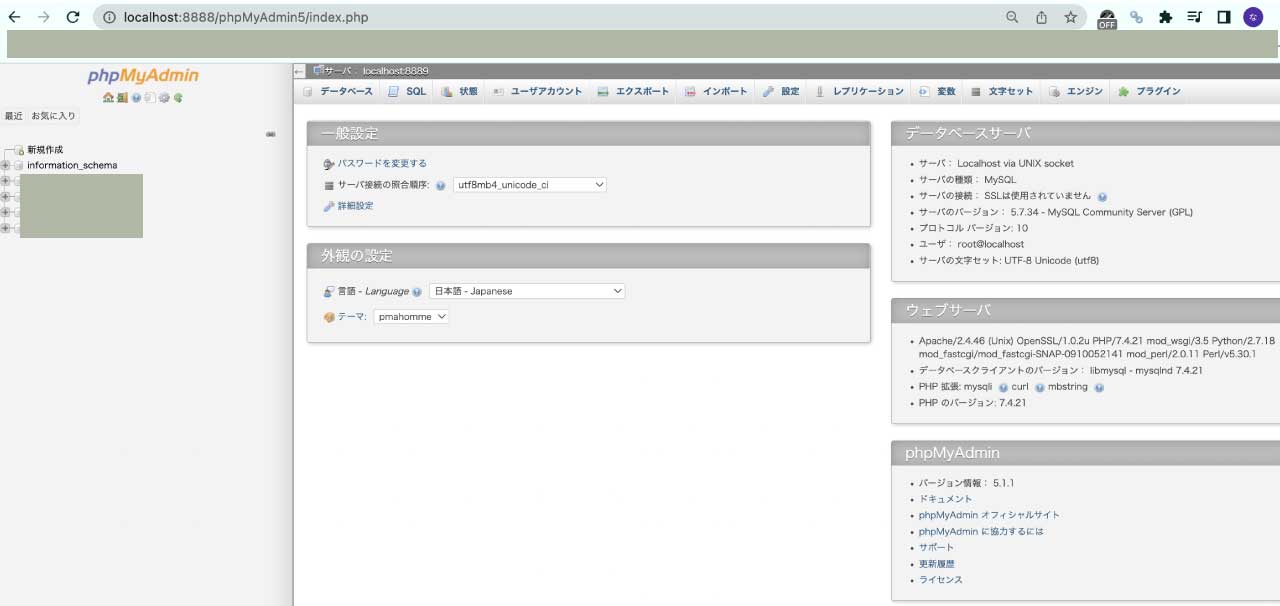Open the utf8mb4_unicode_ci collation dropdown
1280x606 pixels.
530,185
